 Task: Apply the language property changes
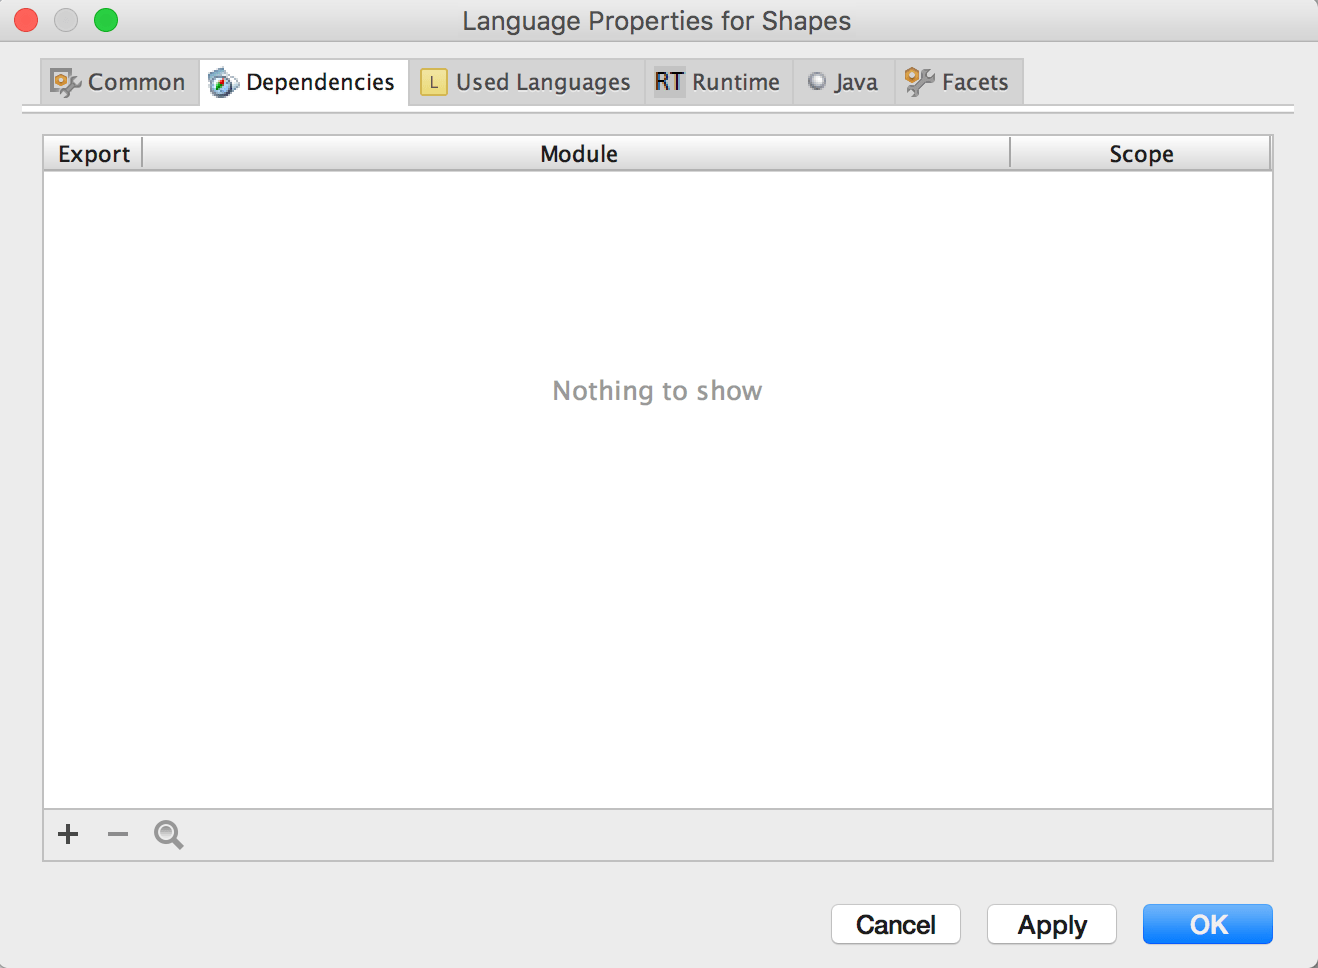point(1052,924)
